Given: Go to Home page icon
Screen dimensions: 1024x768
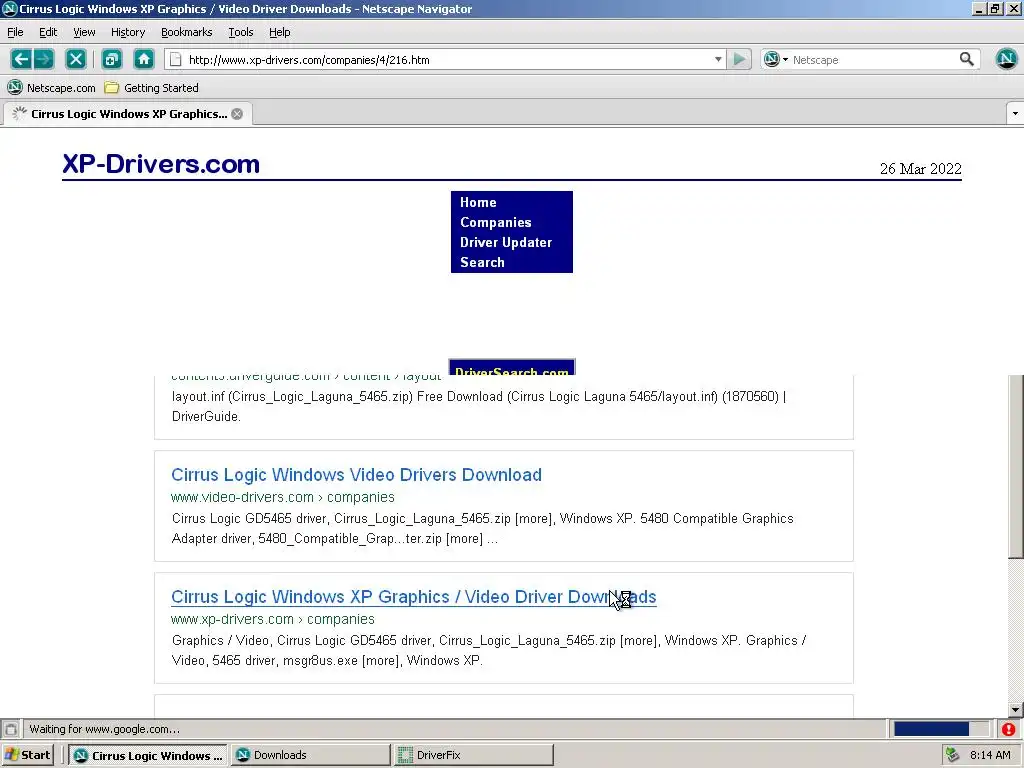Looking at the screenshot, I should [x=144, y=59].
